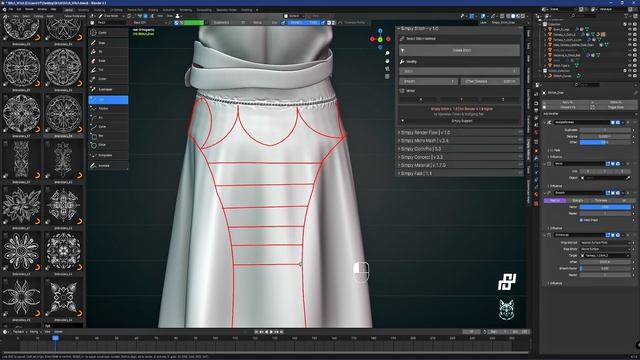Open the Snap Mode dropdown
The image size is (640, 360).
point(605,249)
